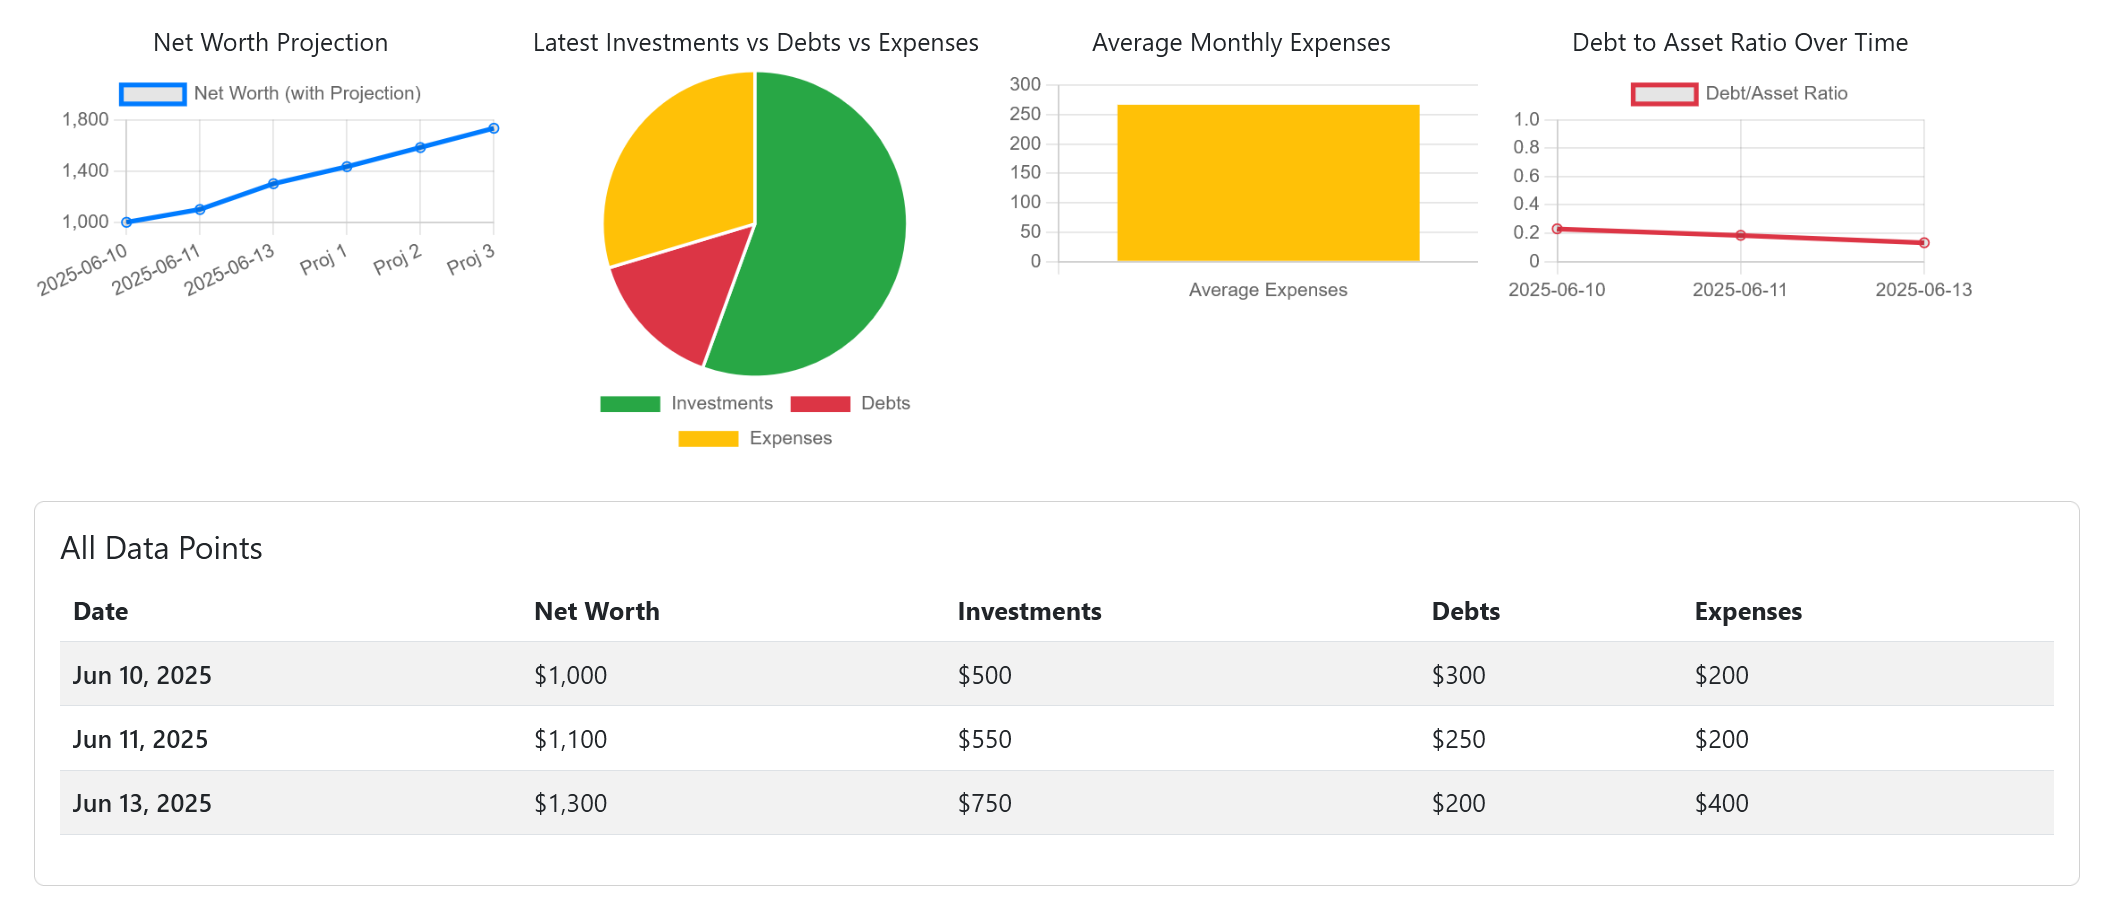Click the Investments column header
Image resolution: width=2107 pixels, height=910 pixels.
point(1029,612)
